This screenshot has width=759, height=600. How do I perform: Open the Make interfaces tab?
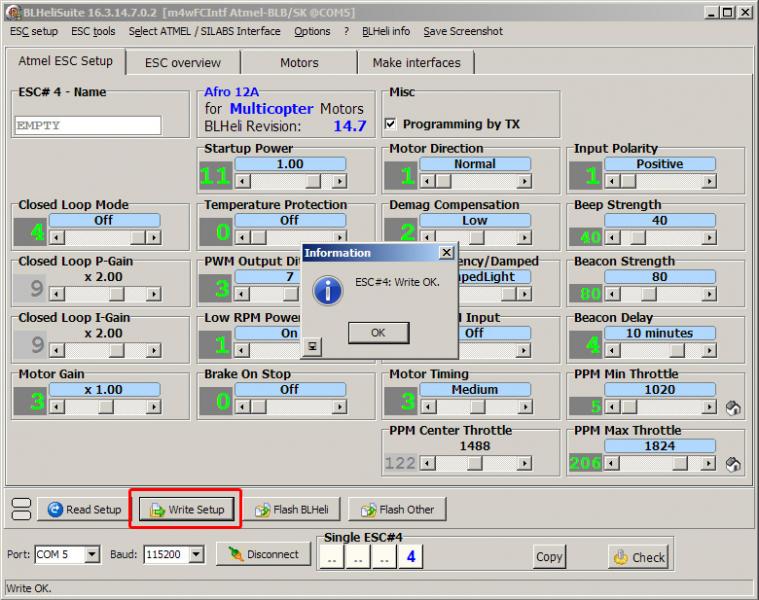pos(416,62)
